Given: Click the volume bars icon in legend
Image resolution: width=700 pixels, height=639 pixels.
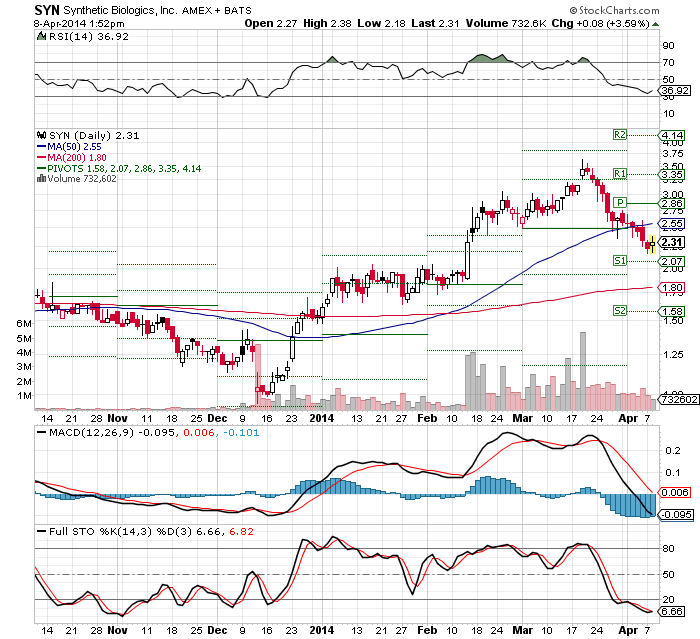Looking at the screenshot, I should (41, 179).
